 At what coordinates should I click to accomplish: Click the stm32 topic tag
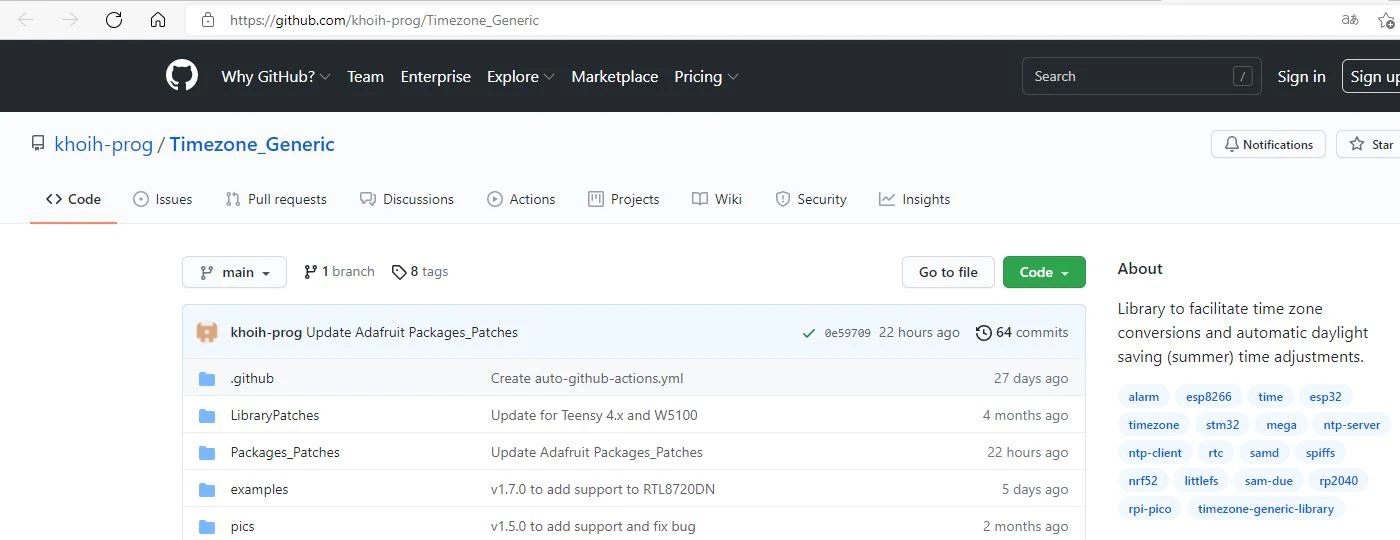point(1222,425)
